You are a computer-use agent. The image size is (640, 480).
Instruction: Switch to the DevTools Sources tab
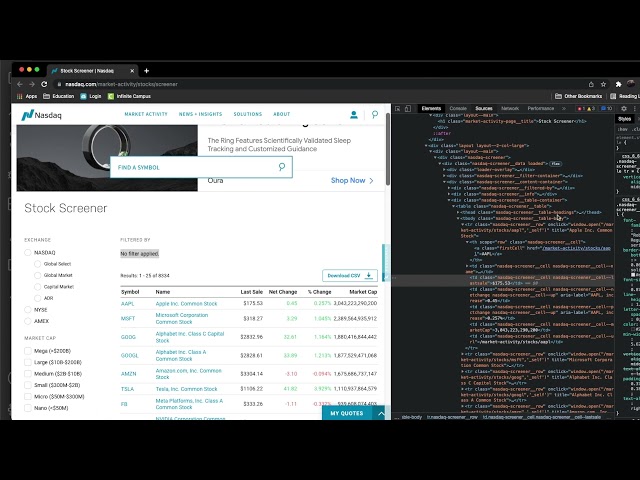click(484, 109)
